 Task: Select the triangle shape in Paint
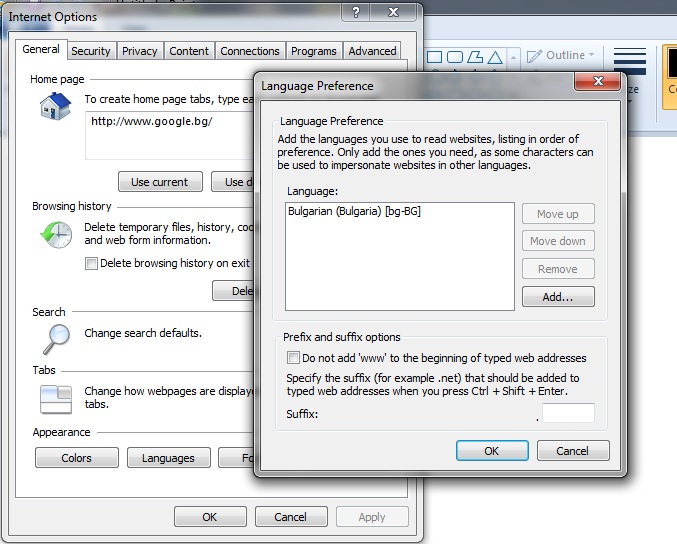(495, 57)
